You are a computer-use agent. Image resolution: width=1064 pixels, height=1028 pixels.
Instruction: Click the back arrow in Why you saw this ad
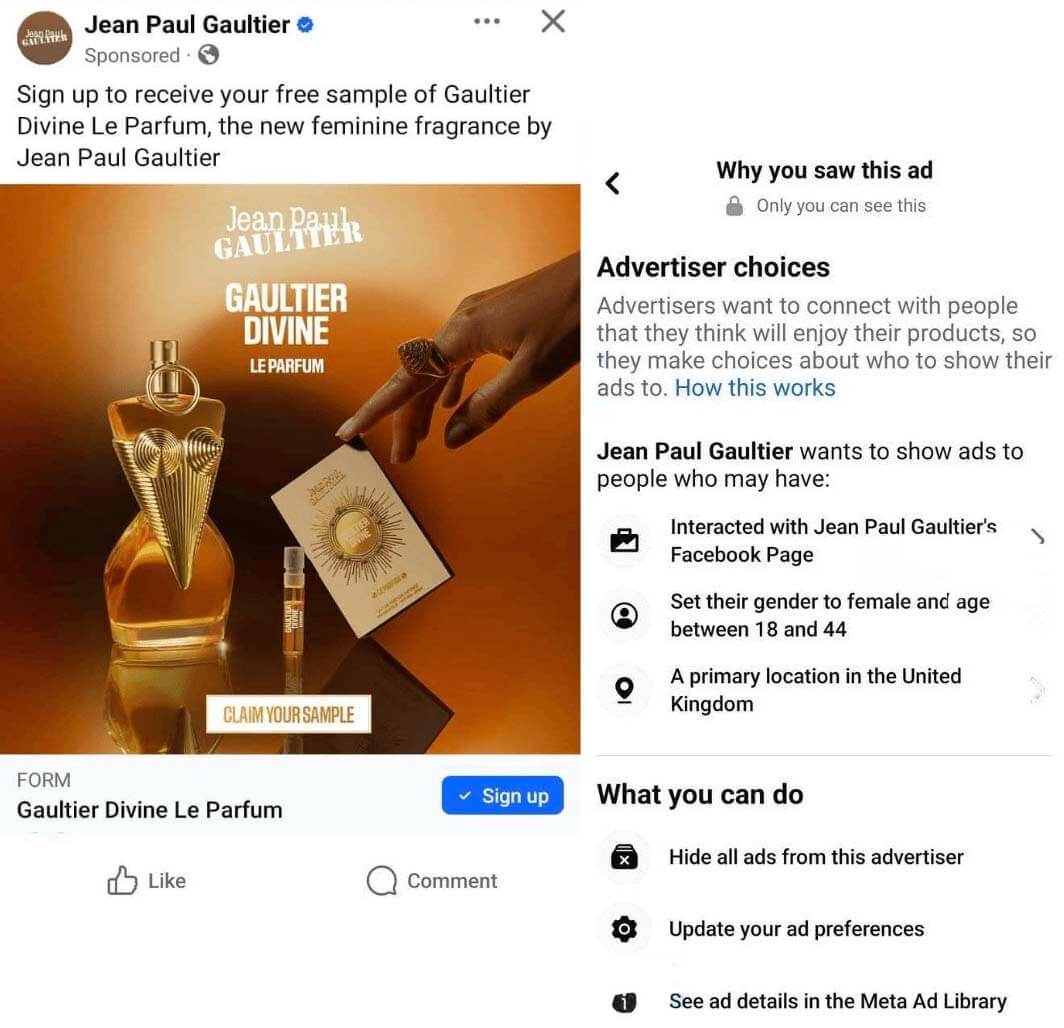[612, 183]
